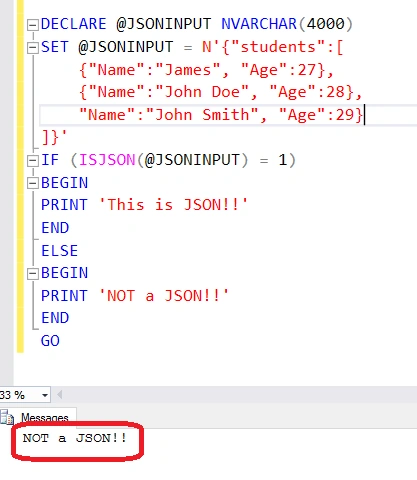This screenshot has width=417, height=480.
Task: Click the 4000 length value
Action: point(325,24)
